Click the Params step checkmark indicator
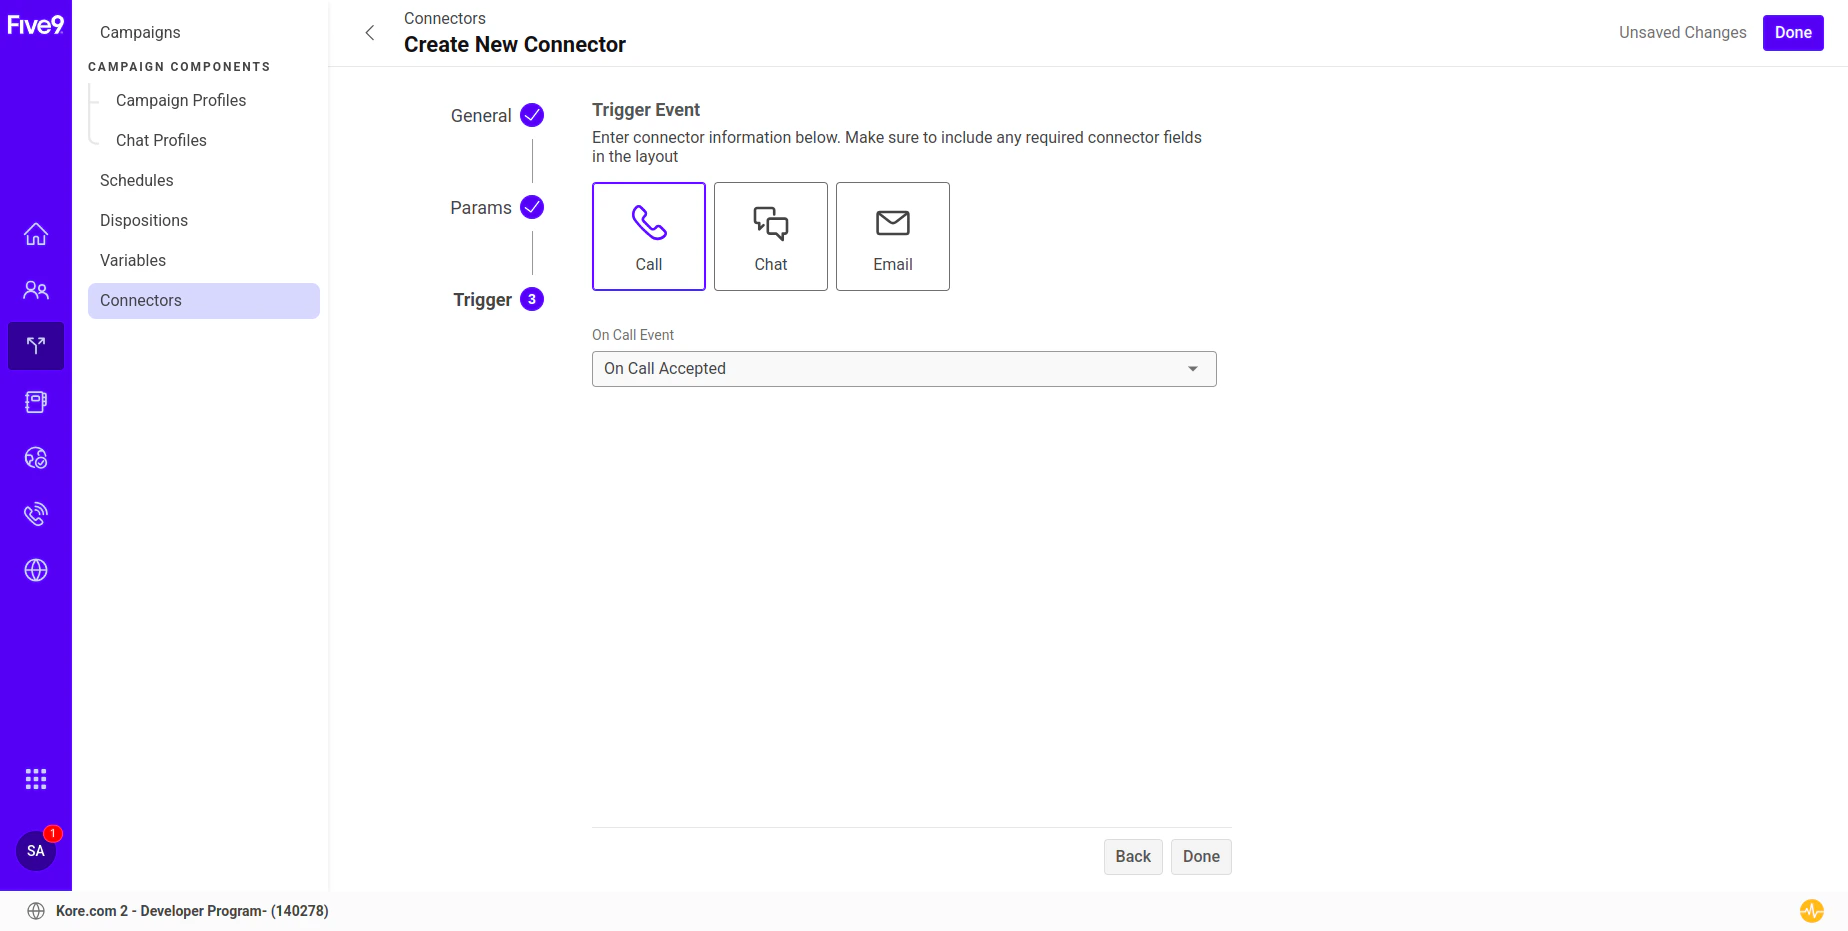This screenshot has width=1848, height=931. click(532, 207)
